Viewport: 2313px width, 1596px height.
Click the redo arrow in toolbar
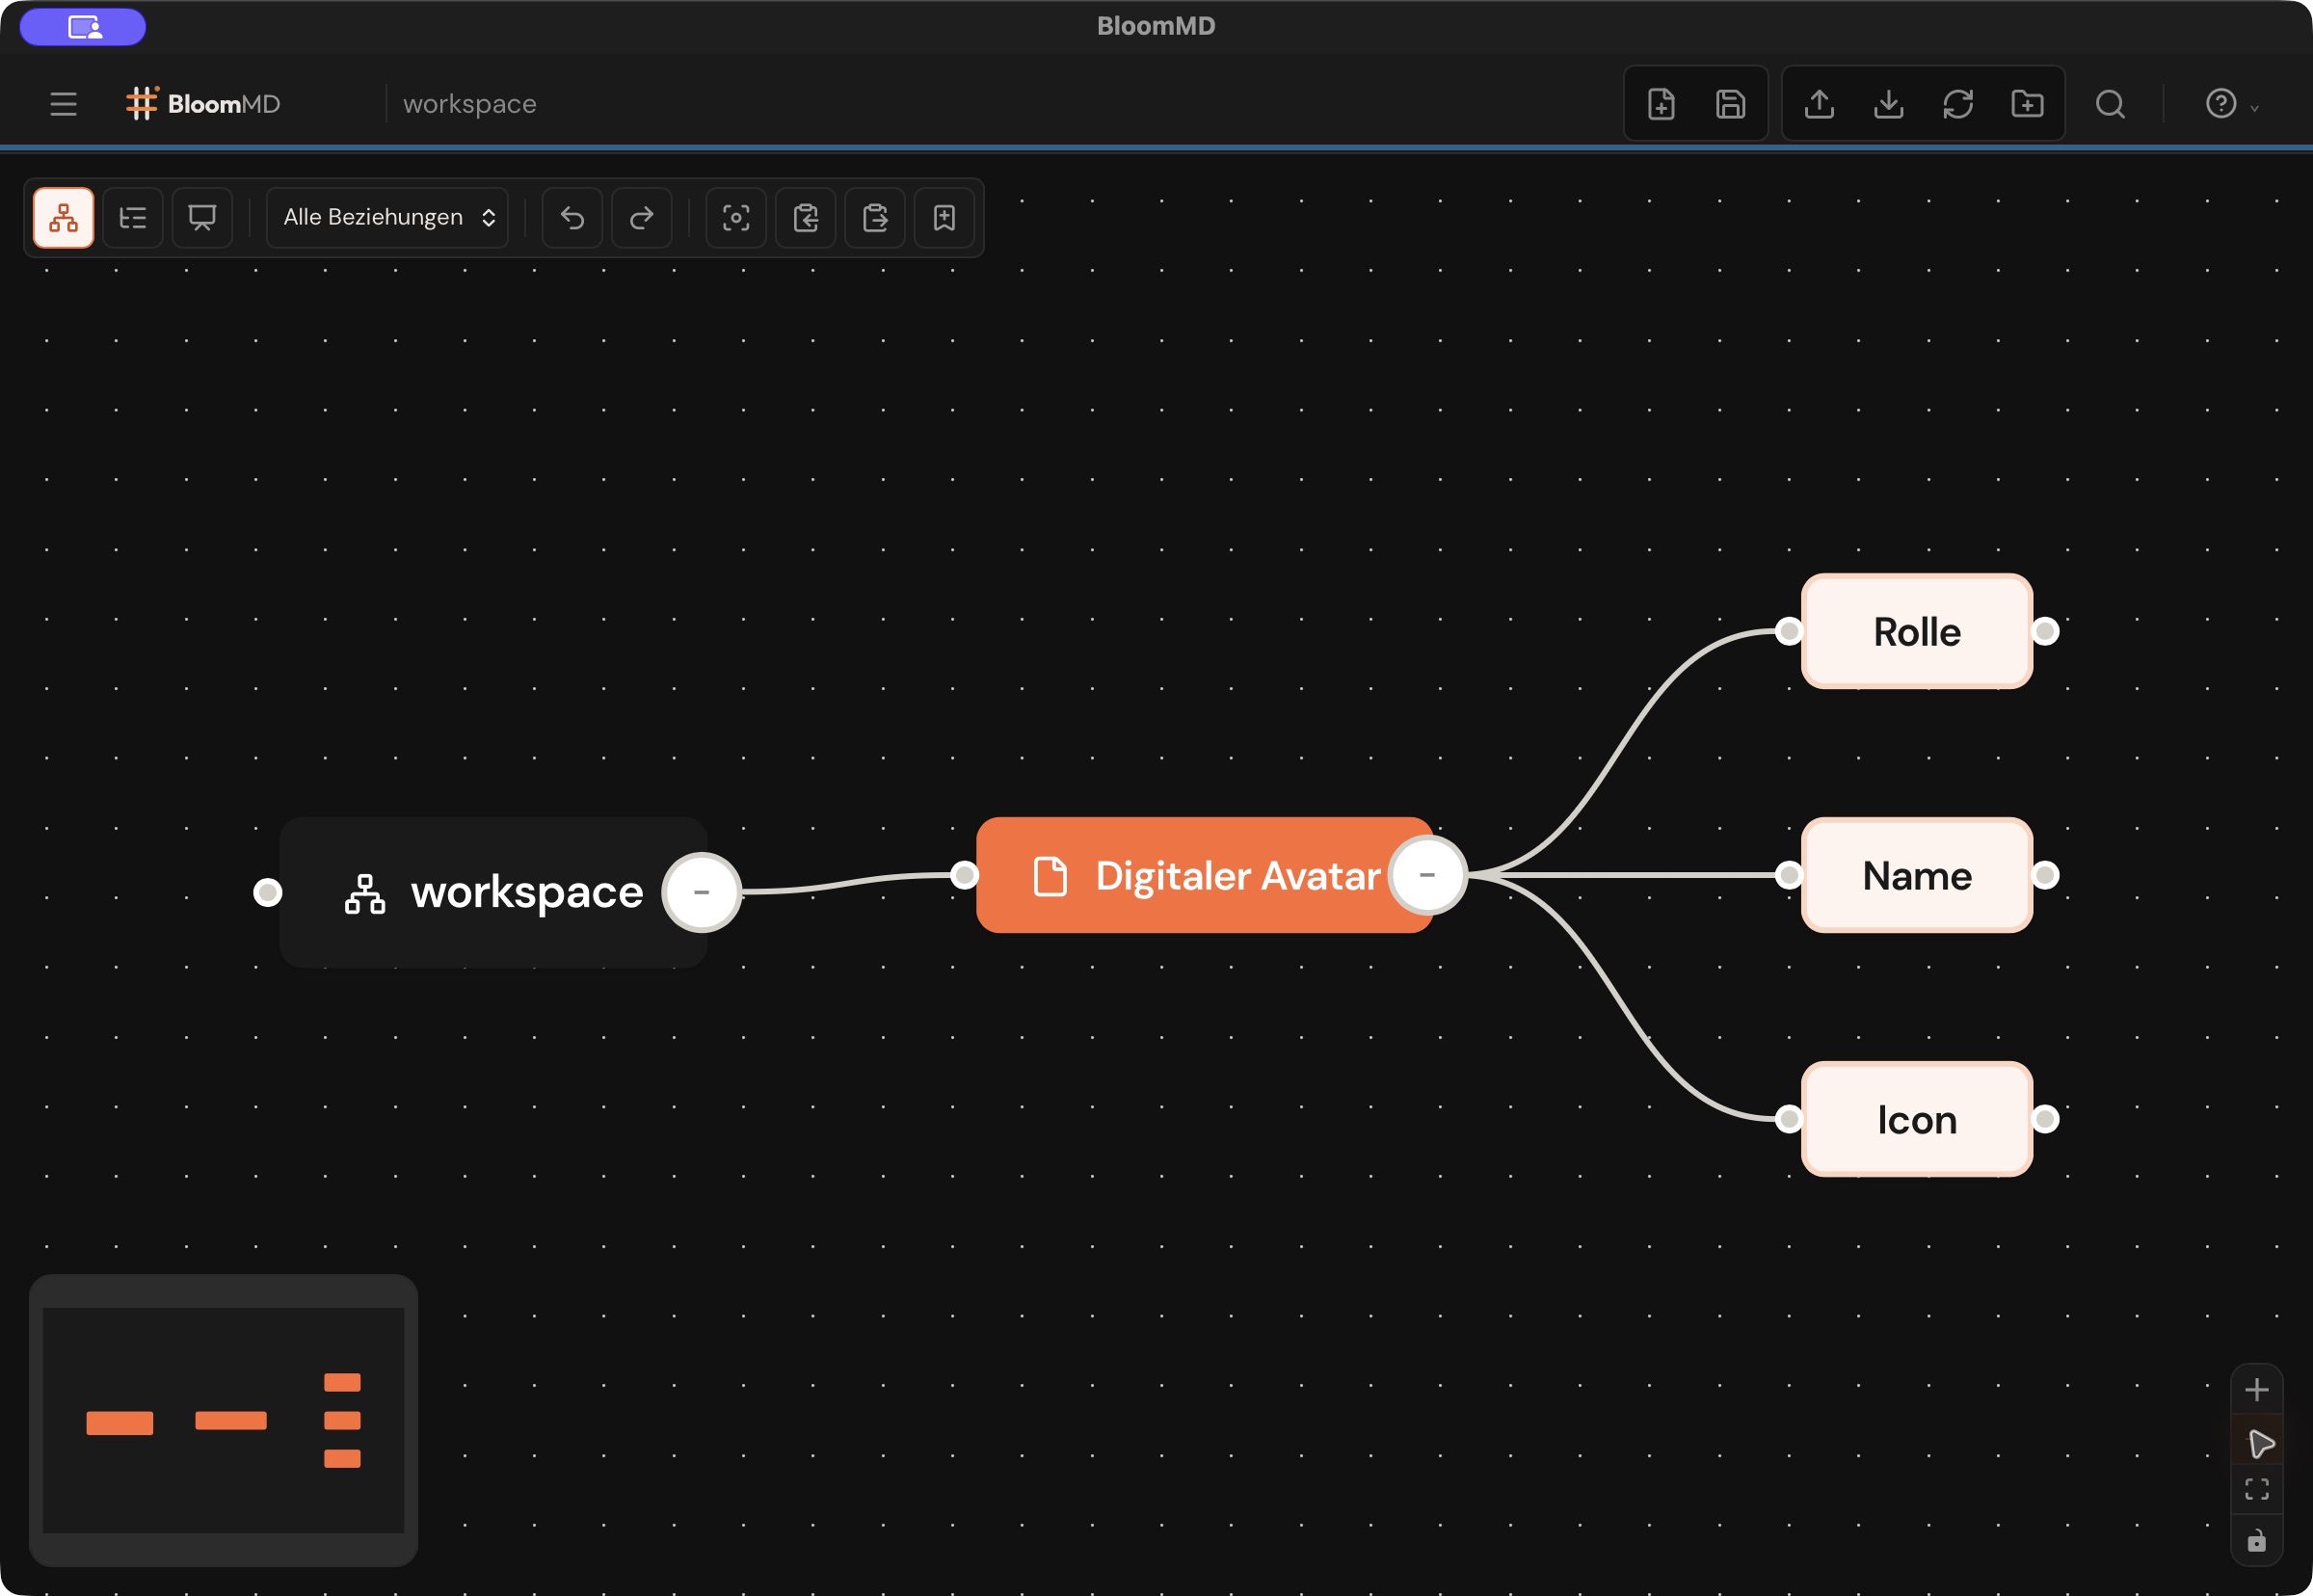tap(641, 217)
